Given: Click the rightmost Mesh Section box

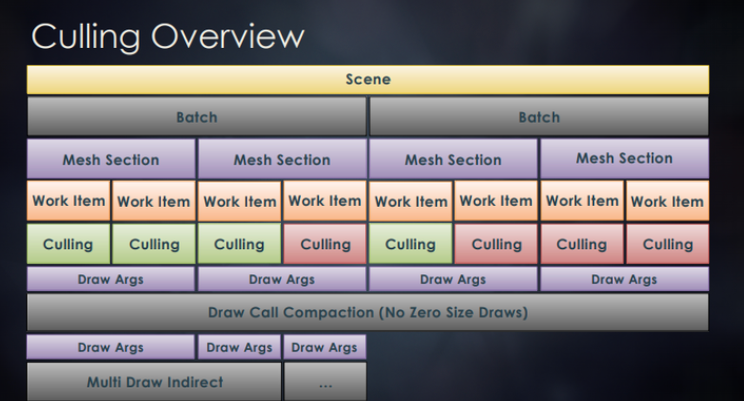Looking at the screenshot, I should pyautogui.click(x=624, y=158).
